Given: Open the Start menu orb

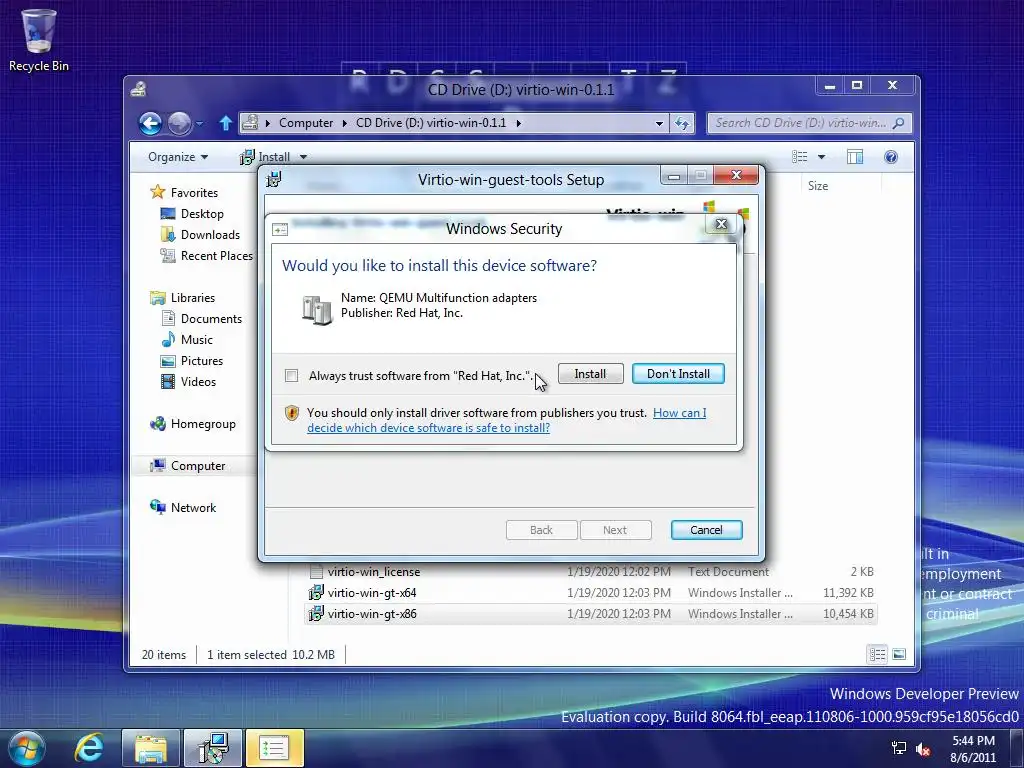Looking at the screenshot, I should 27,748.
